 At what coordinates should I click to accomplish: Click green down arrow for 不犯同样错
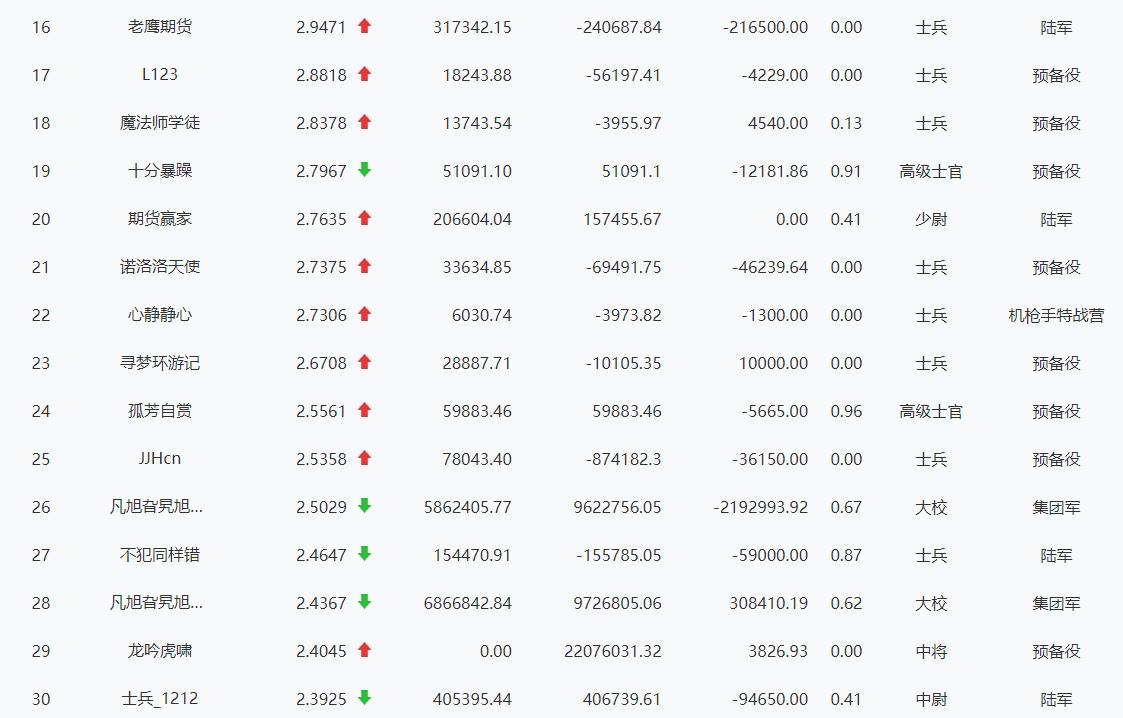(364, 555)
